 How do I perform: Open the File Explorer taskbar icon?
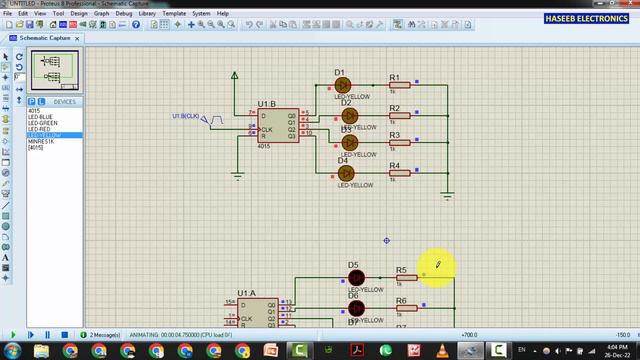pos(41,351)
